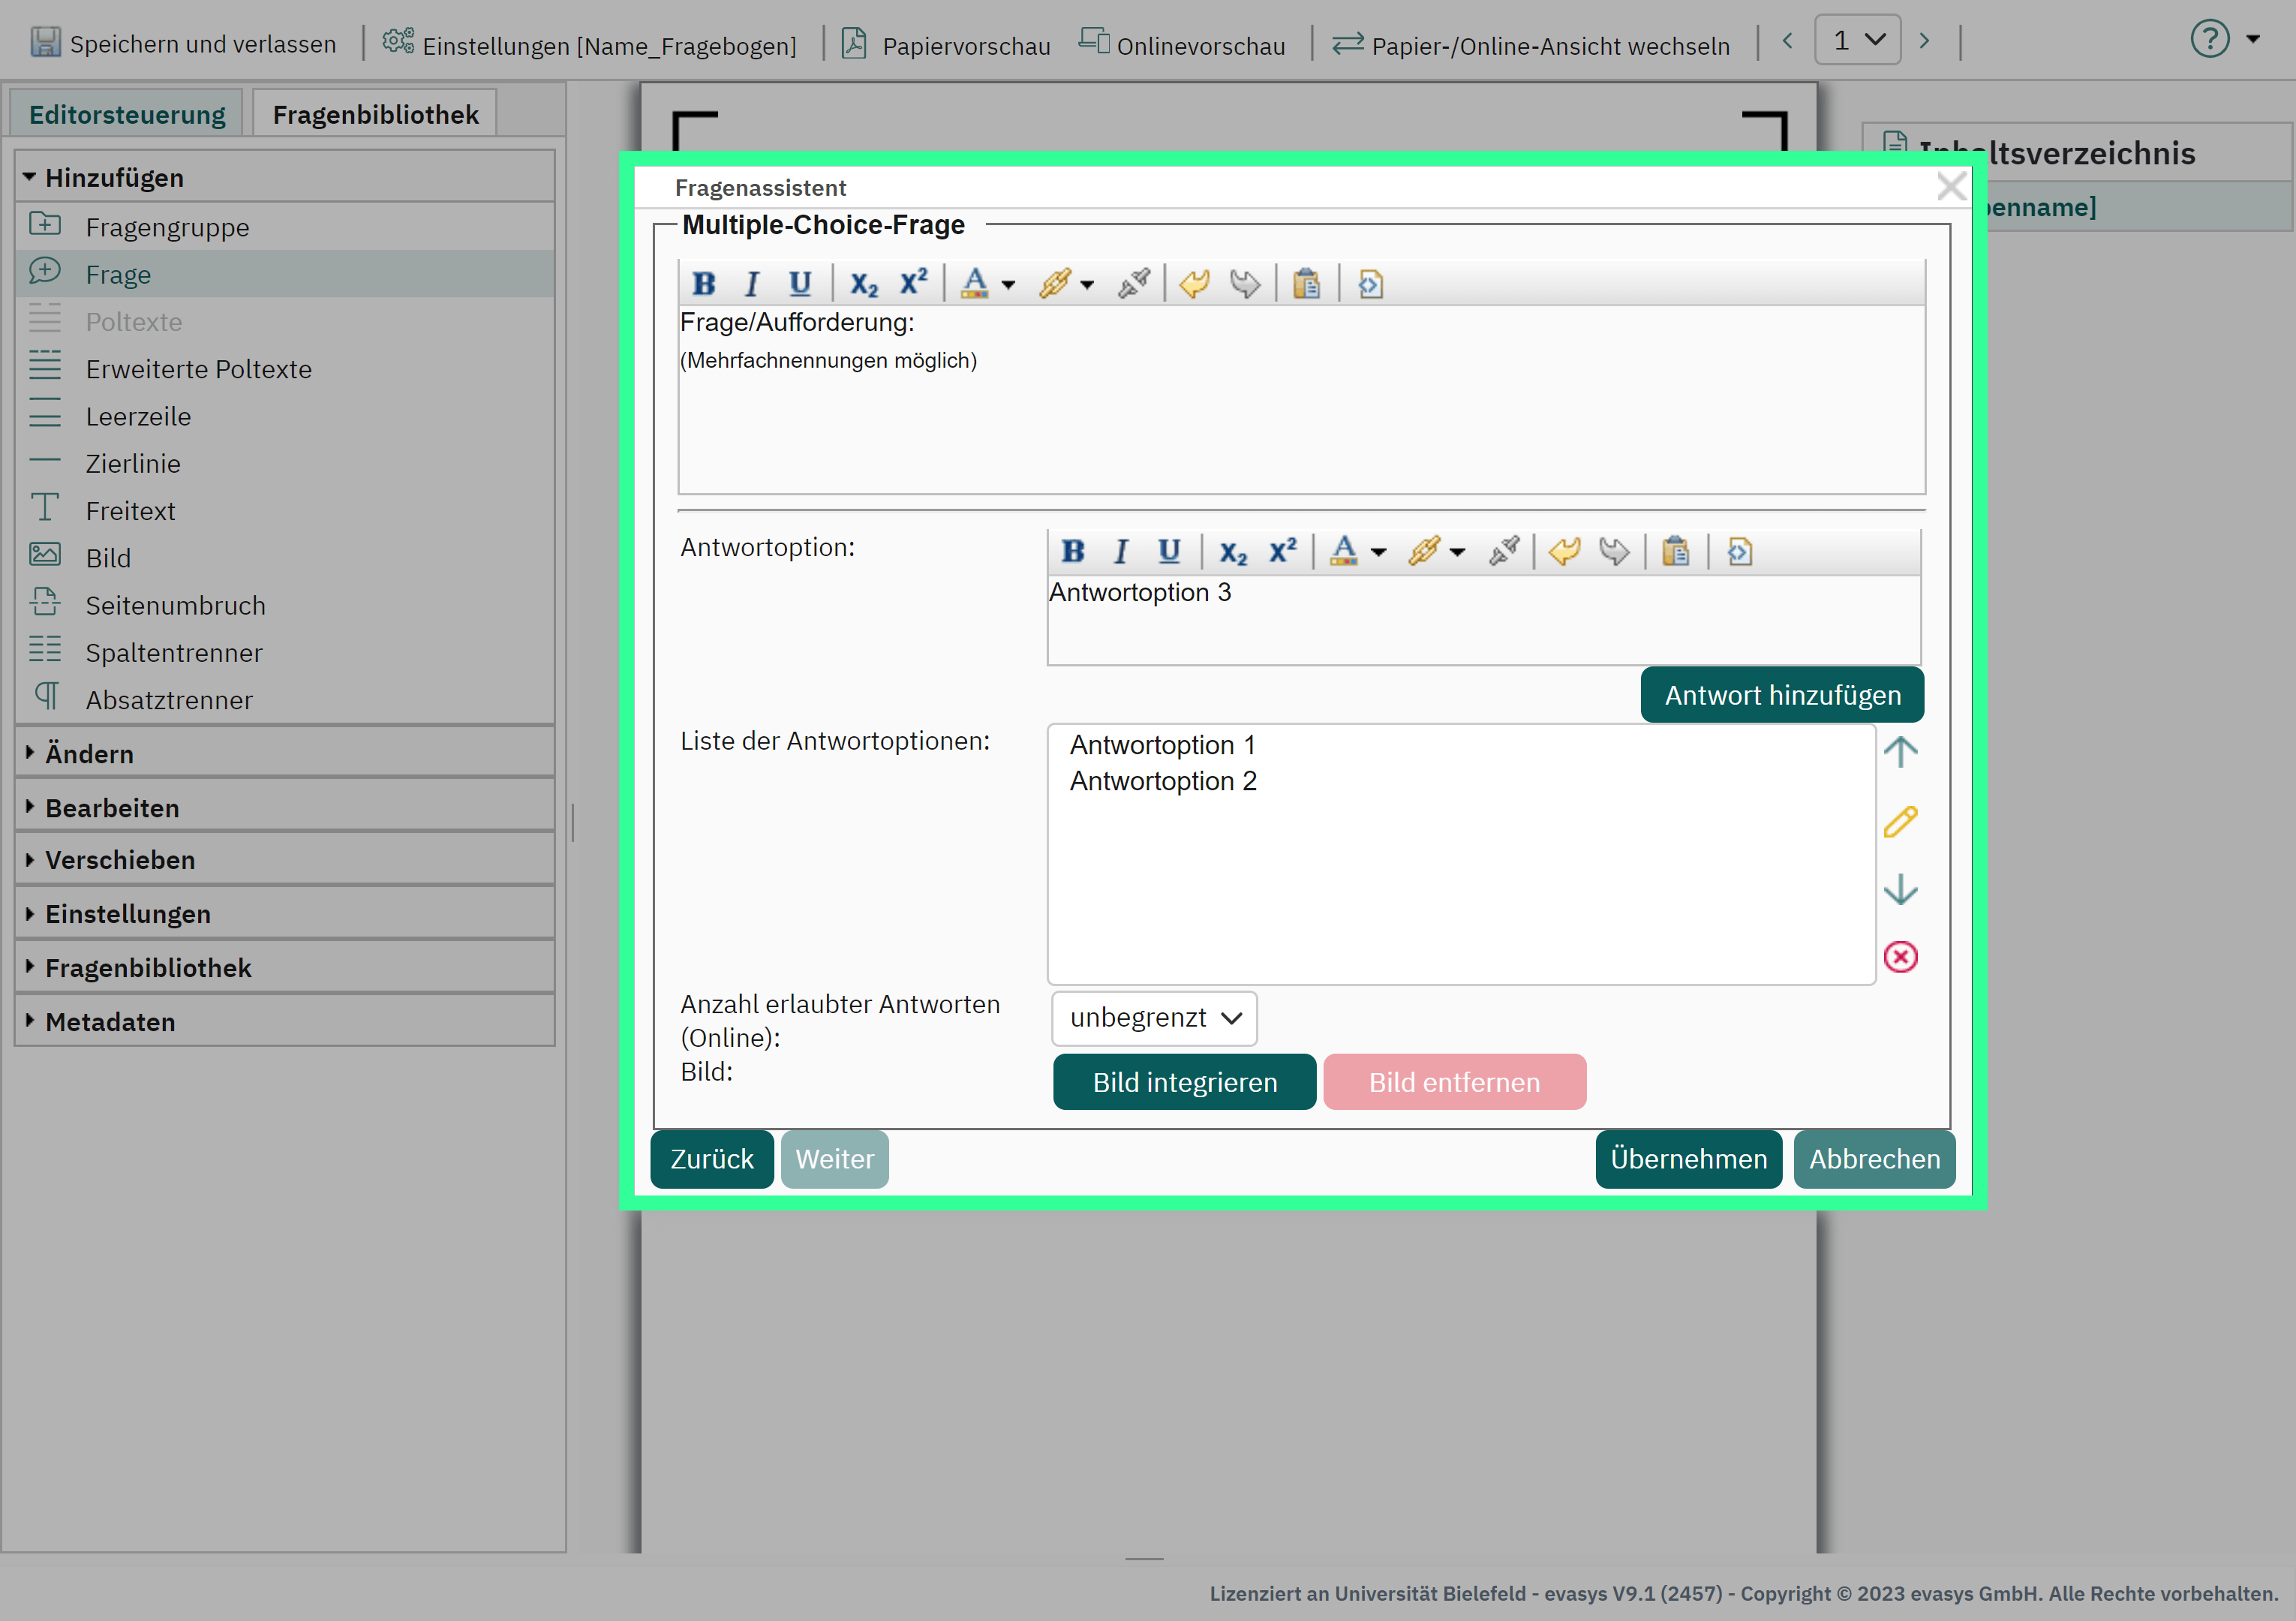Open font color dropdown in question toolbar
Viewport: 2296px width, 1621px height.
[1008, 285]
